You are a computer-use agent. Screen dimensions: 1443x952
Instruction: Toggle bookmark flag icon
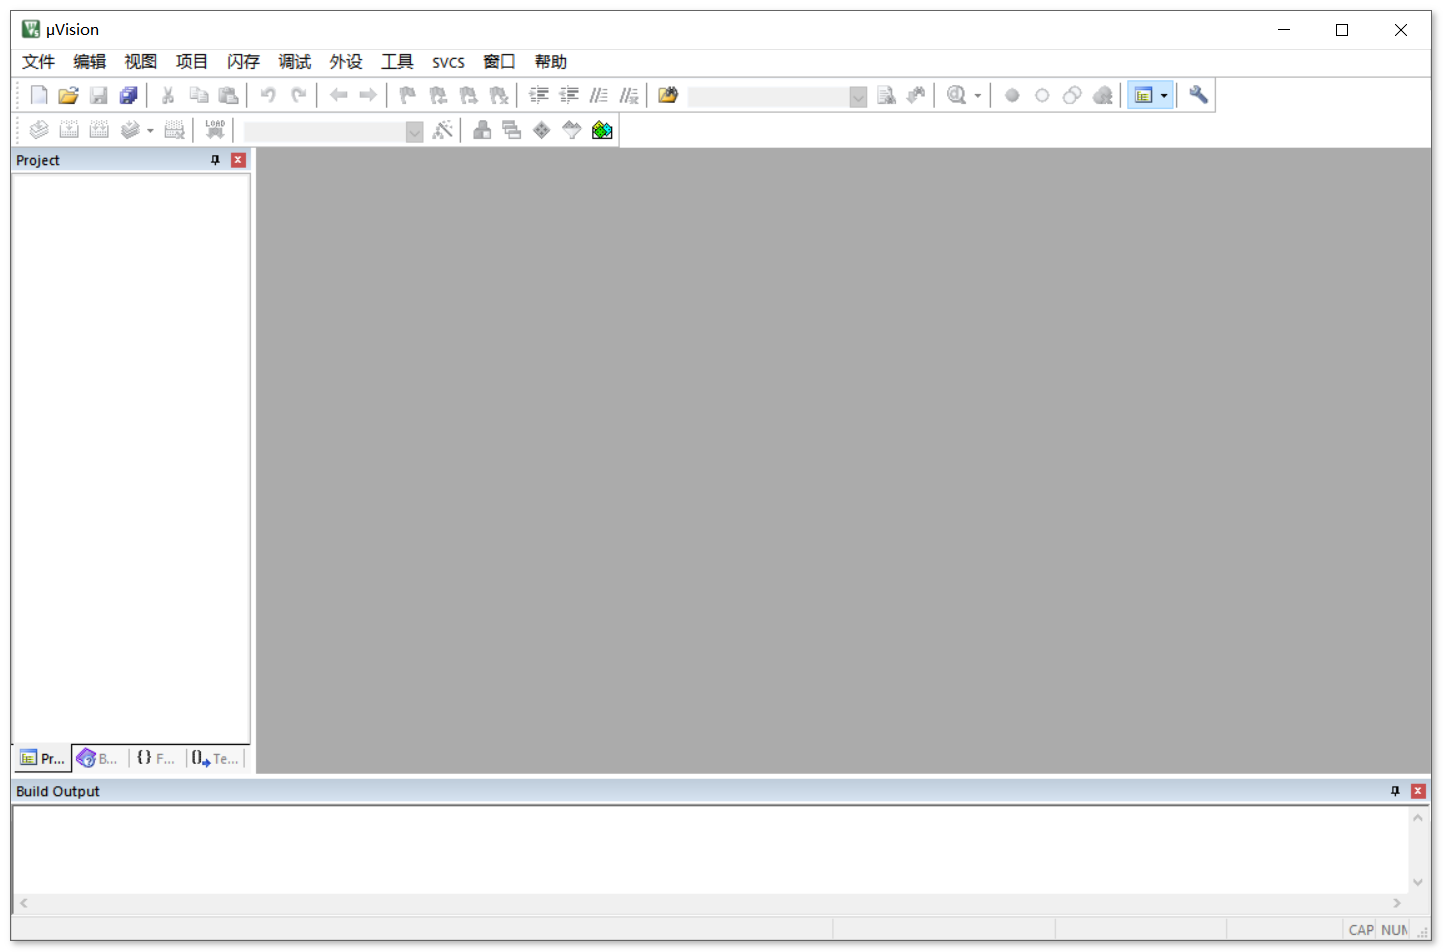408,95
